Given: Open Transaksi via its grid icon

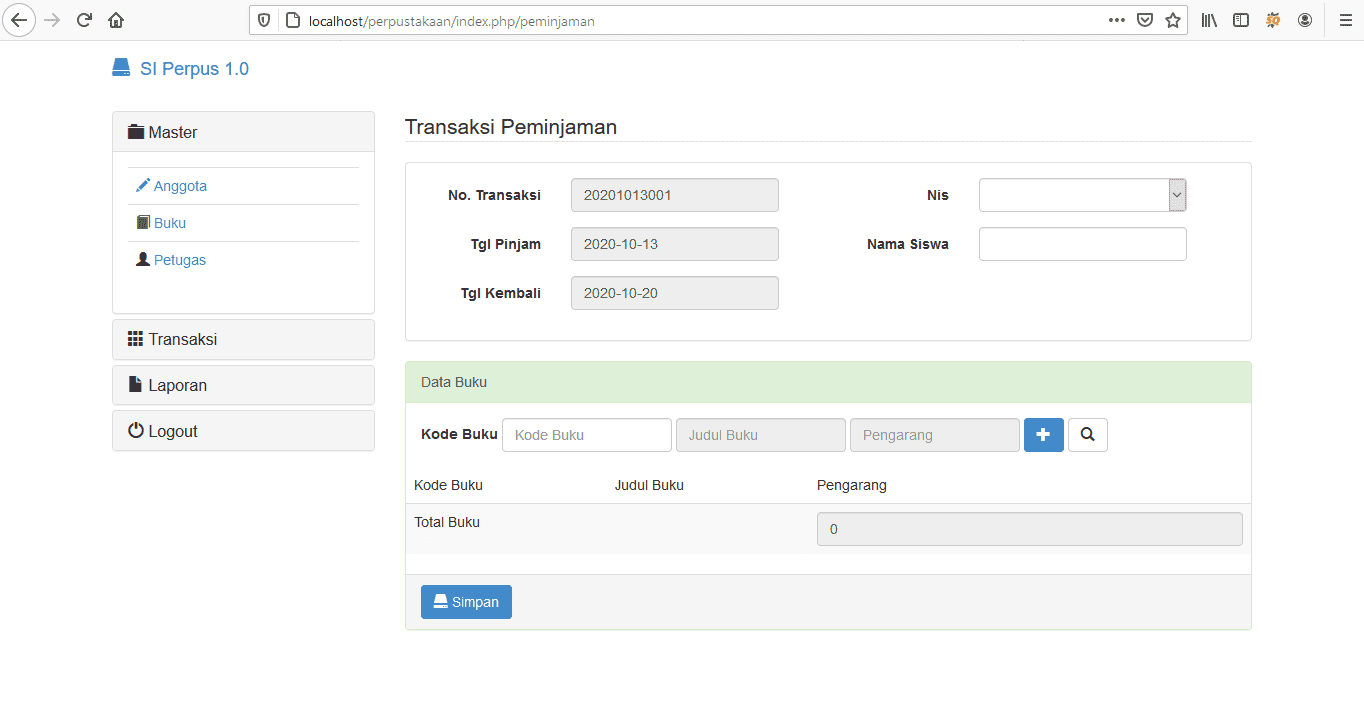Looking at the screenshot, I should coord(136,339).
